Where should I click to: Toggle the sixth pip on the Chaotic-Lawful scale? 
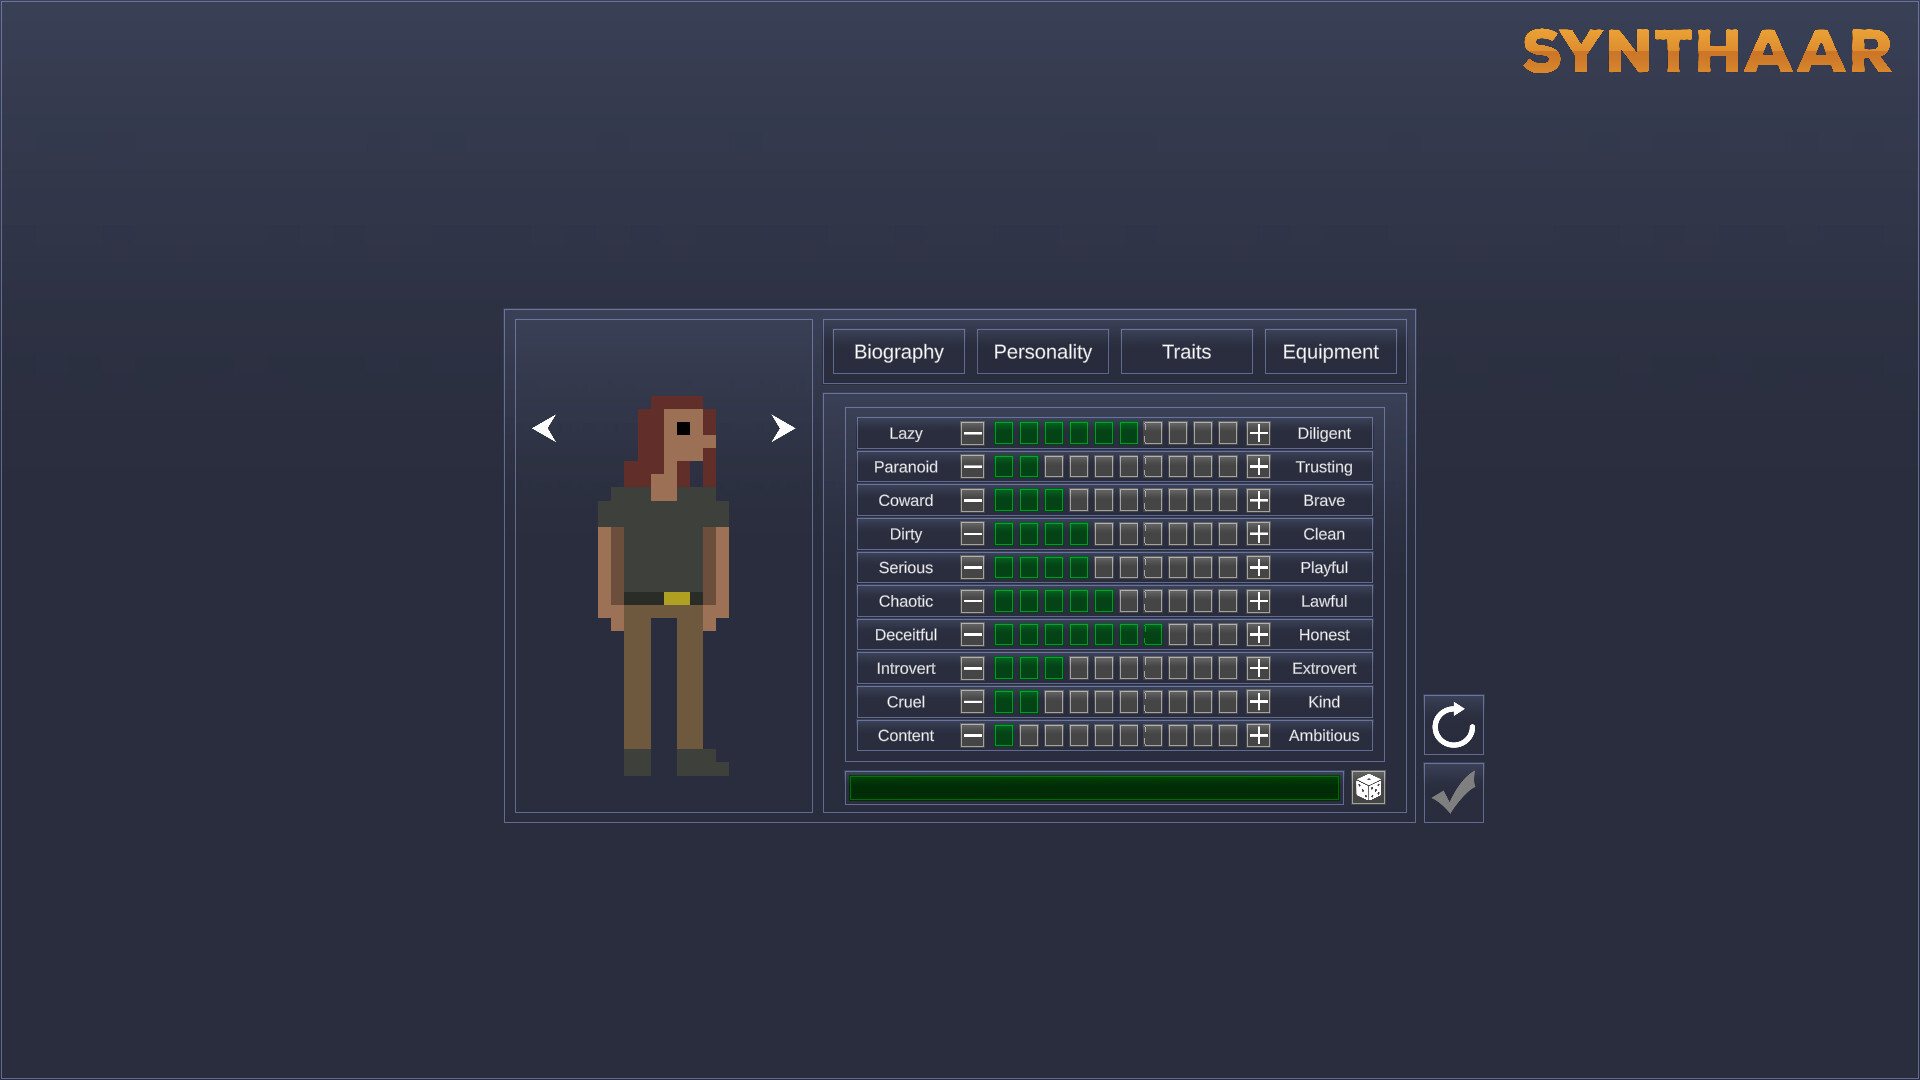pyautogui.click(x=1128, y=601)
